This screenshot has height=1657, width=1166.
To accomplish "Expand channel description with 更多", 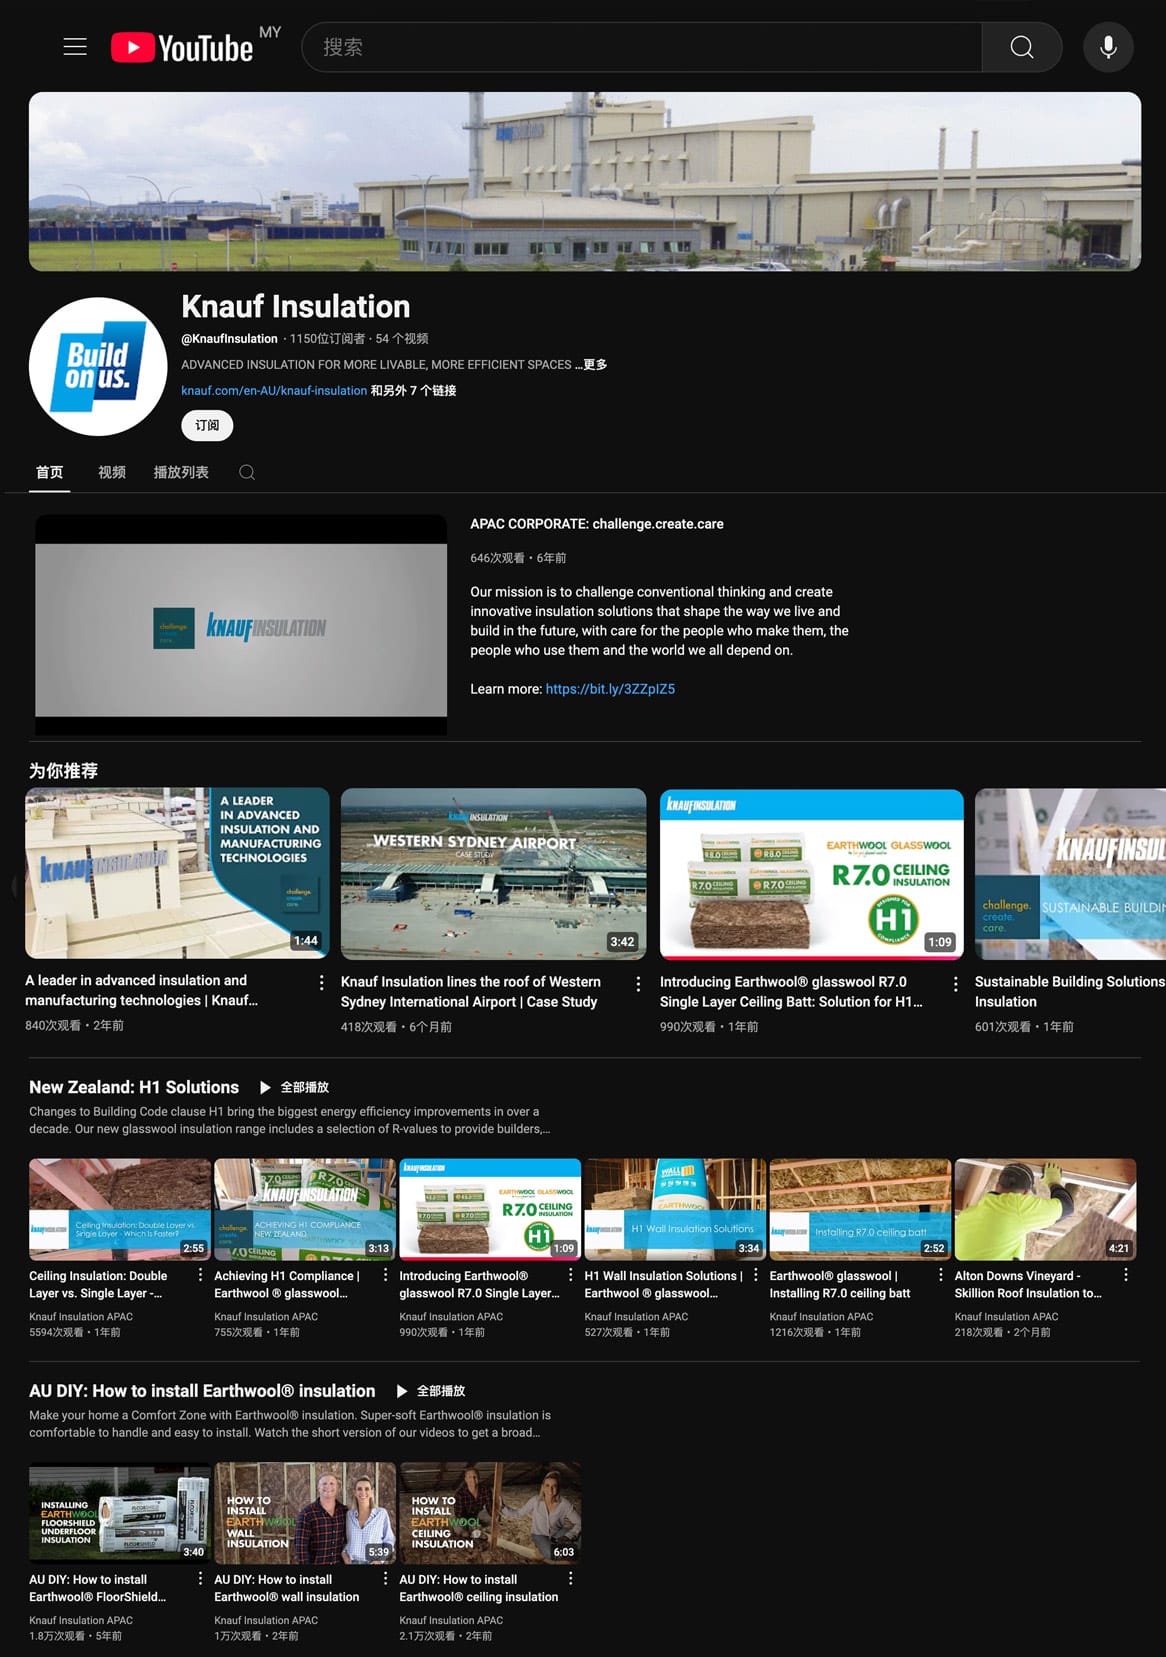I will click(x=595, y=365).
